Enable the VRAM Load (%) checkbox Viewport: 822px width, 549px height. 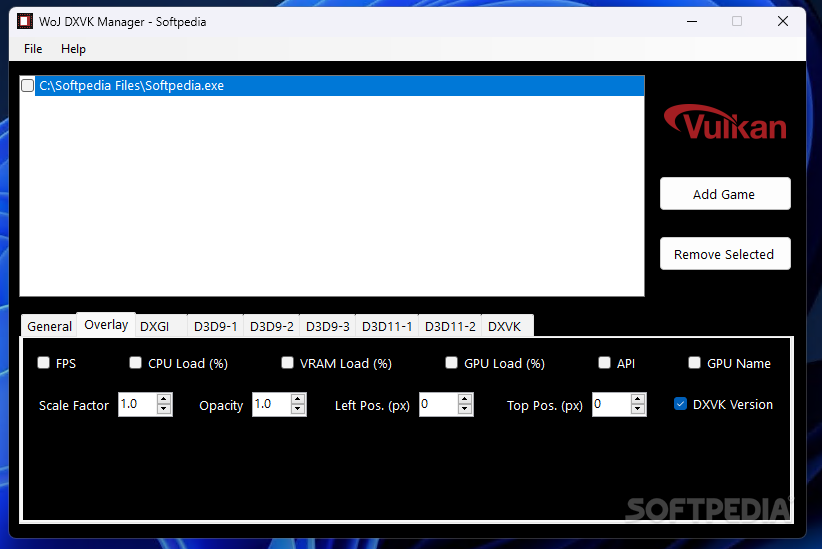tap(287, 363)
